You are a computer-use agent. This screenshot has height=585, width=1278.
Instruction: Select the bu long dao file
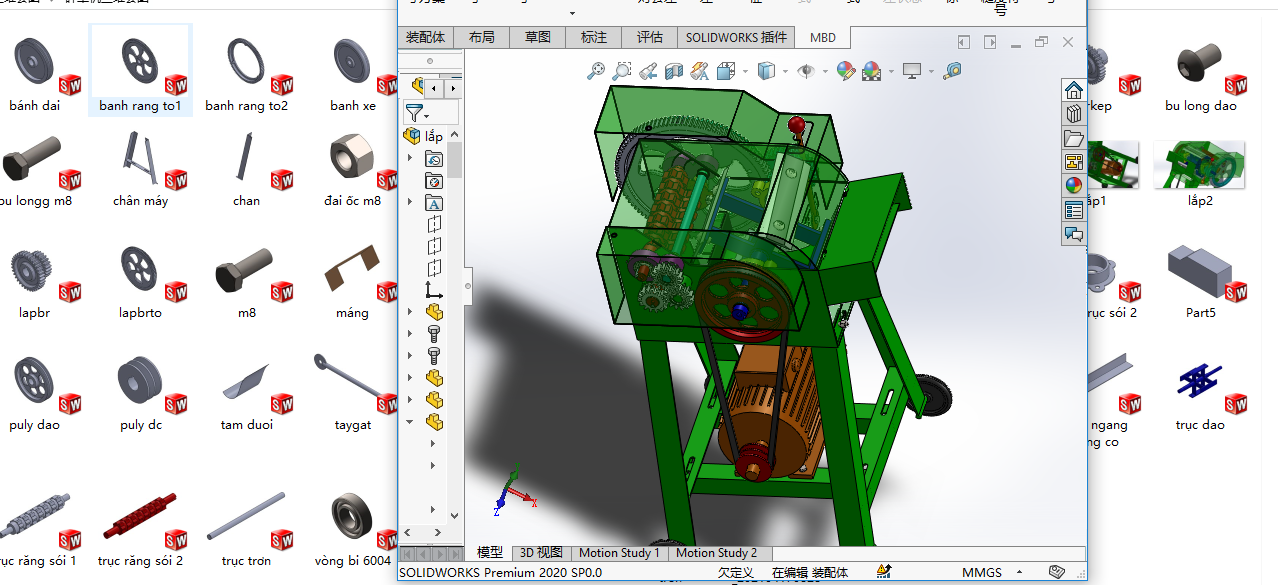(1200, 75)
